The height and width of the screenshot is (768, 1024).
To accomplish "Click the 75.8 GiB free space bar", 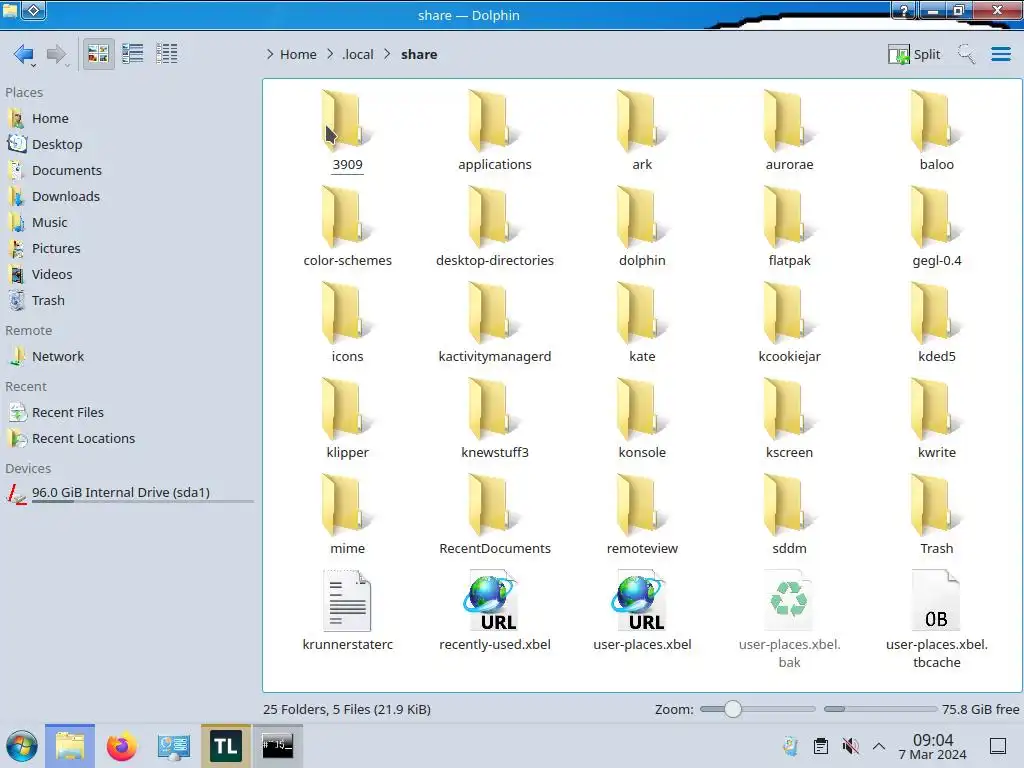I will tap(880, 709).
